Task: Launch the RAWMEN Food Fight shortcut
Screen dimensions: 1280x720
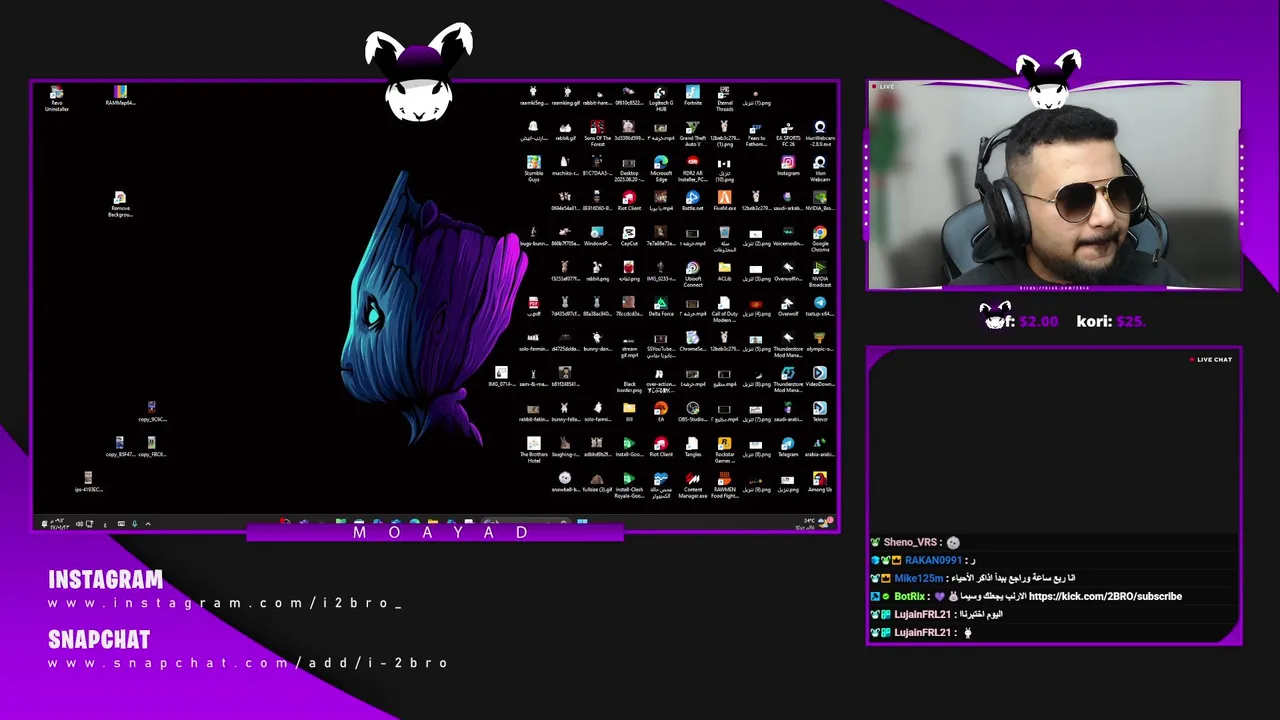Action: pos(724,486)
